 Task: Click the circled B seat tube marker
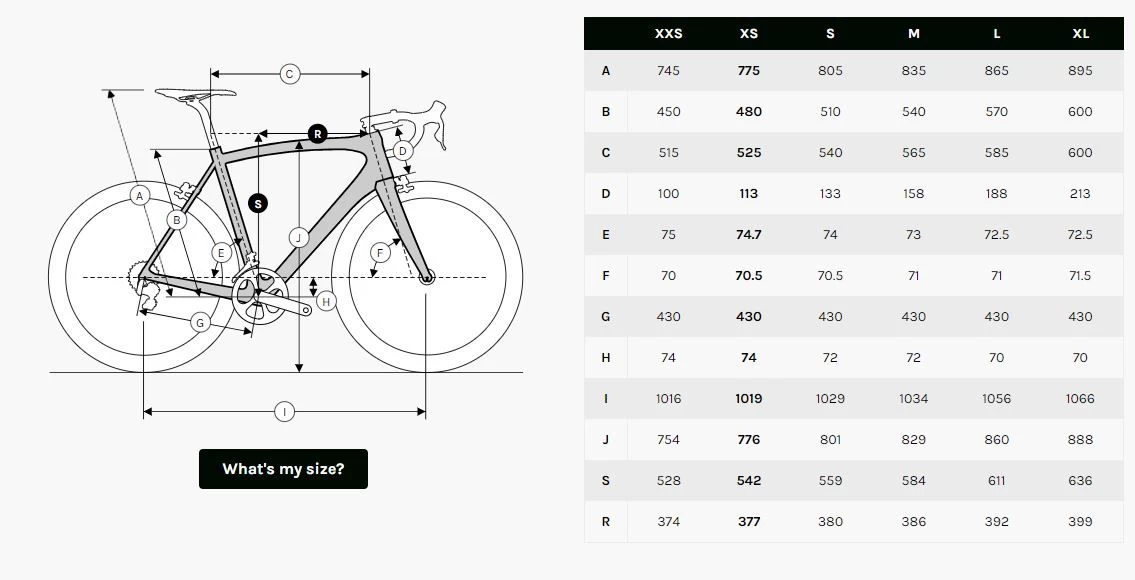177,217
